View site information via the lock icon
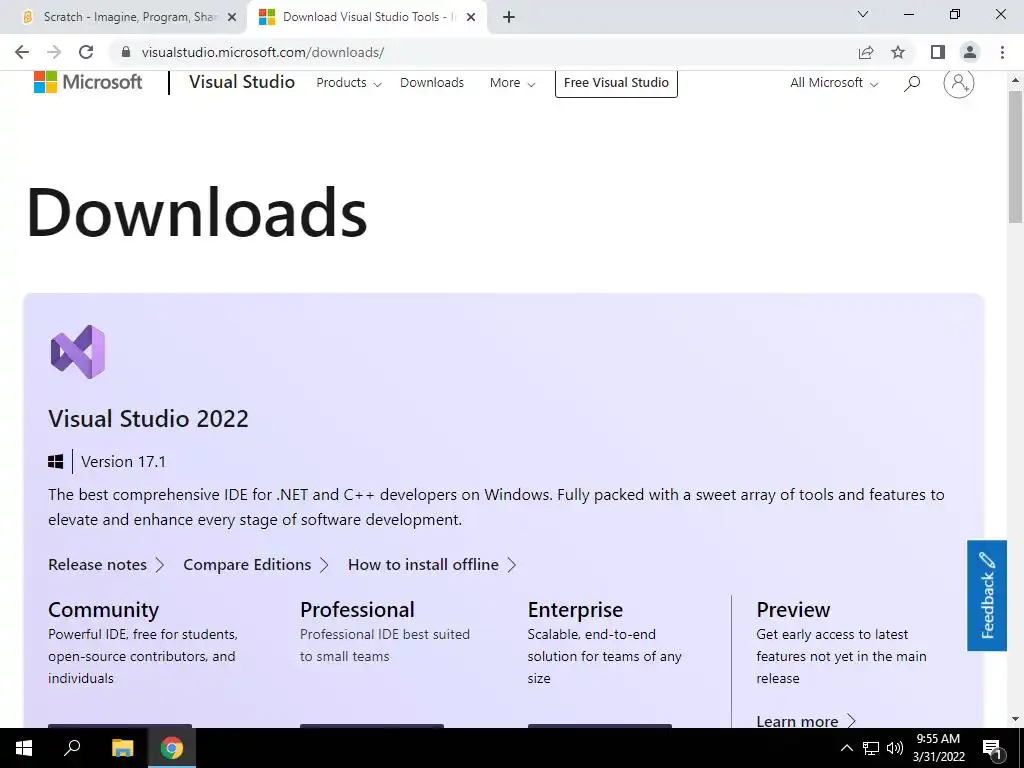The image size is (1024, 768). tap(126, 52)
